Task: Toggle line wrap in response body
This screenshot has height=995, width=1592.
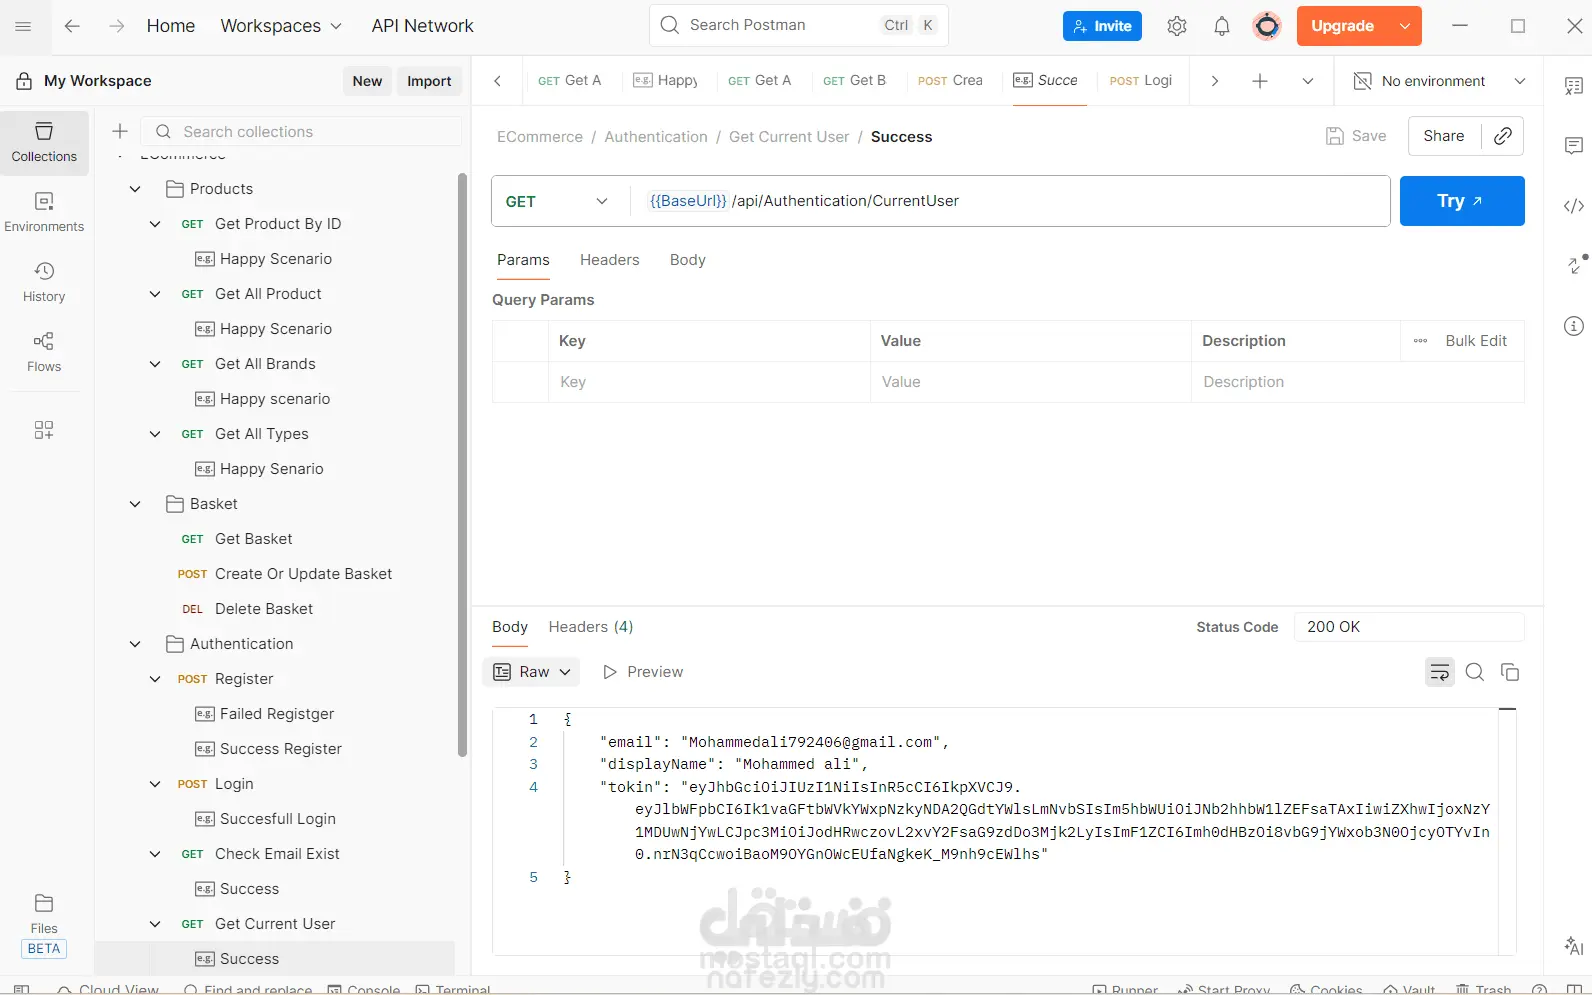Action: [x=1440, y=672]
